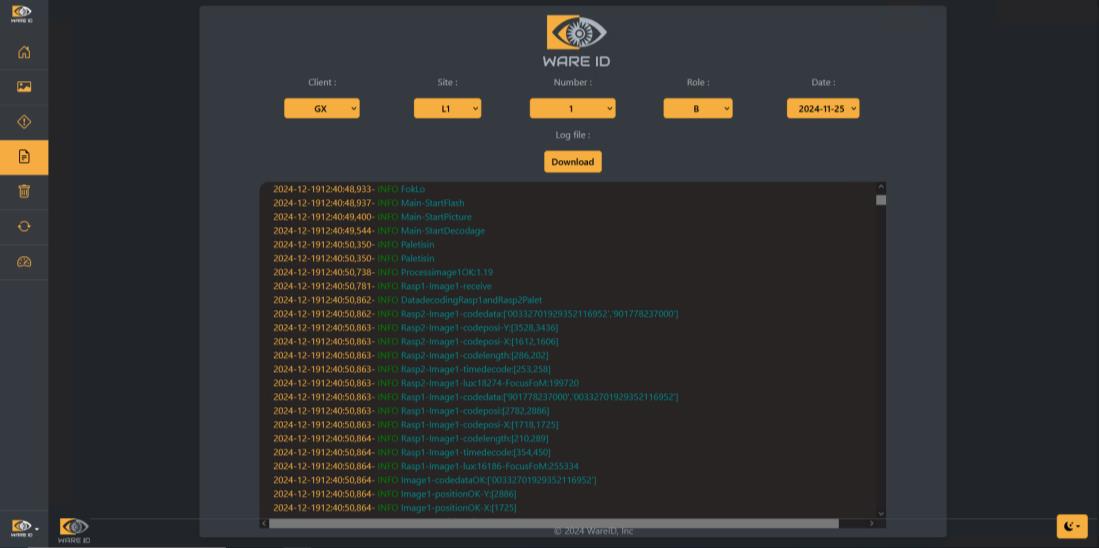Click the Ware ID logo at top-left of sidebar

coord(21,13)
